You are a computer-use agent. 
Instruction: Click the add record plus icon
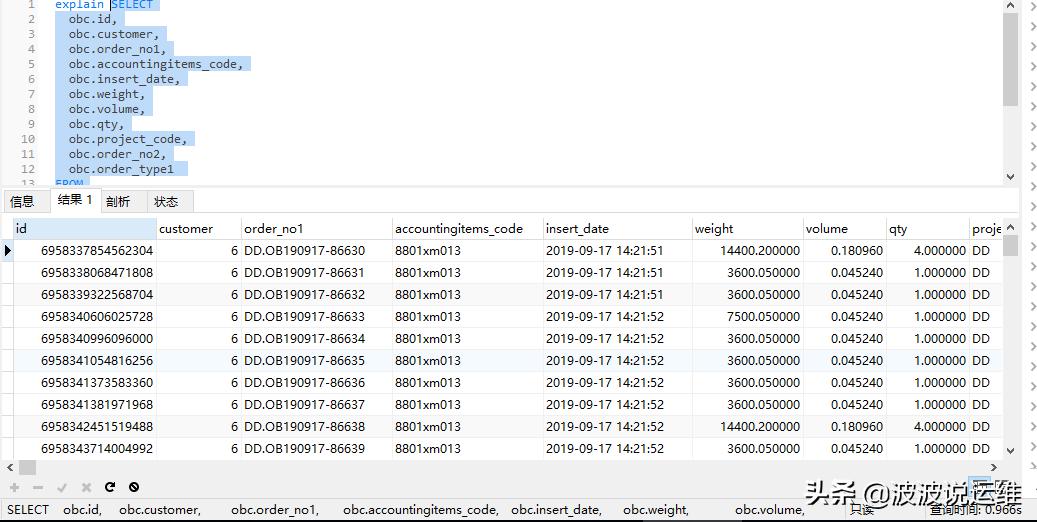(x=14, y=488)
